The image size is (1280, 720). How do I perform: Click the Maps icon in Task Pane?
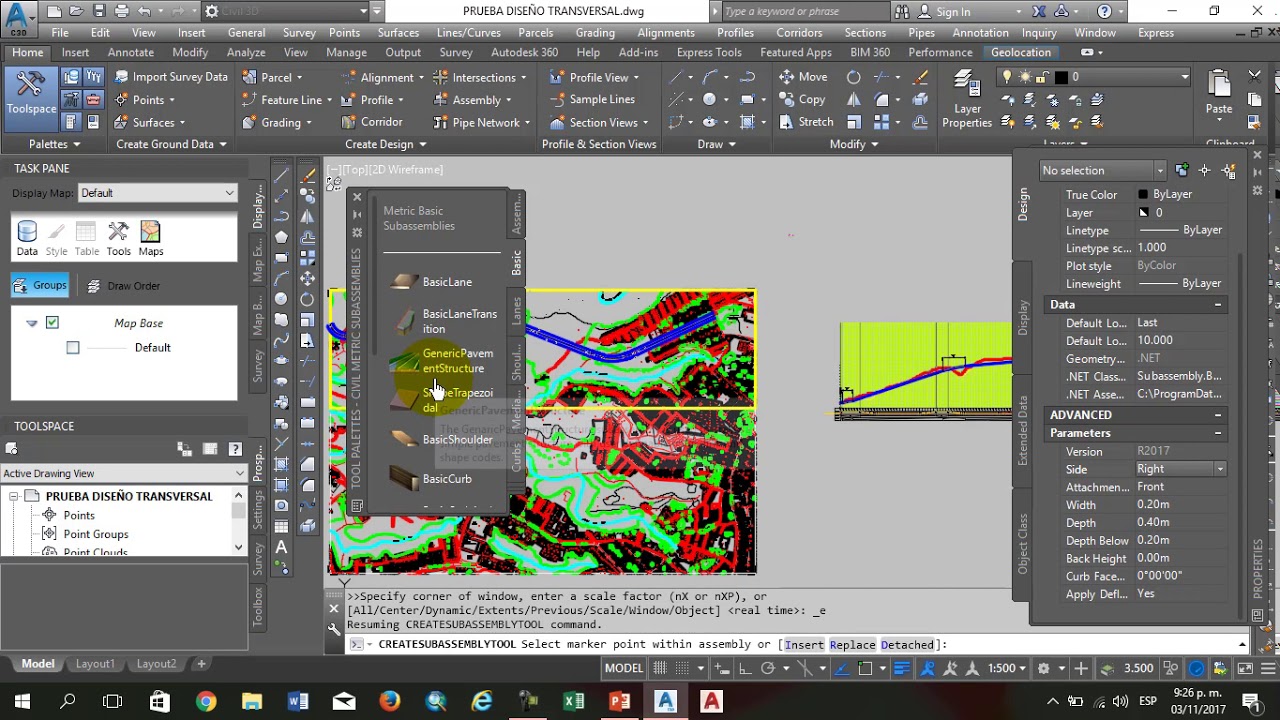[x=150, y=239]
